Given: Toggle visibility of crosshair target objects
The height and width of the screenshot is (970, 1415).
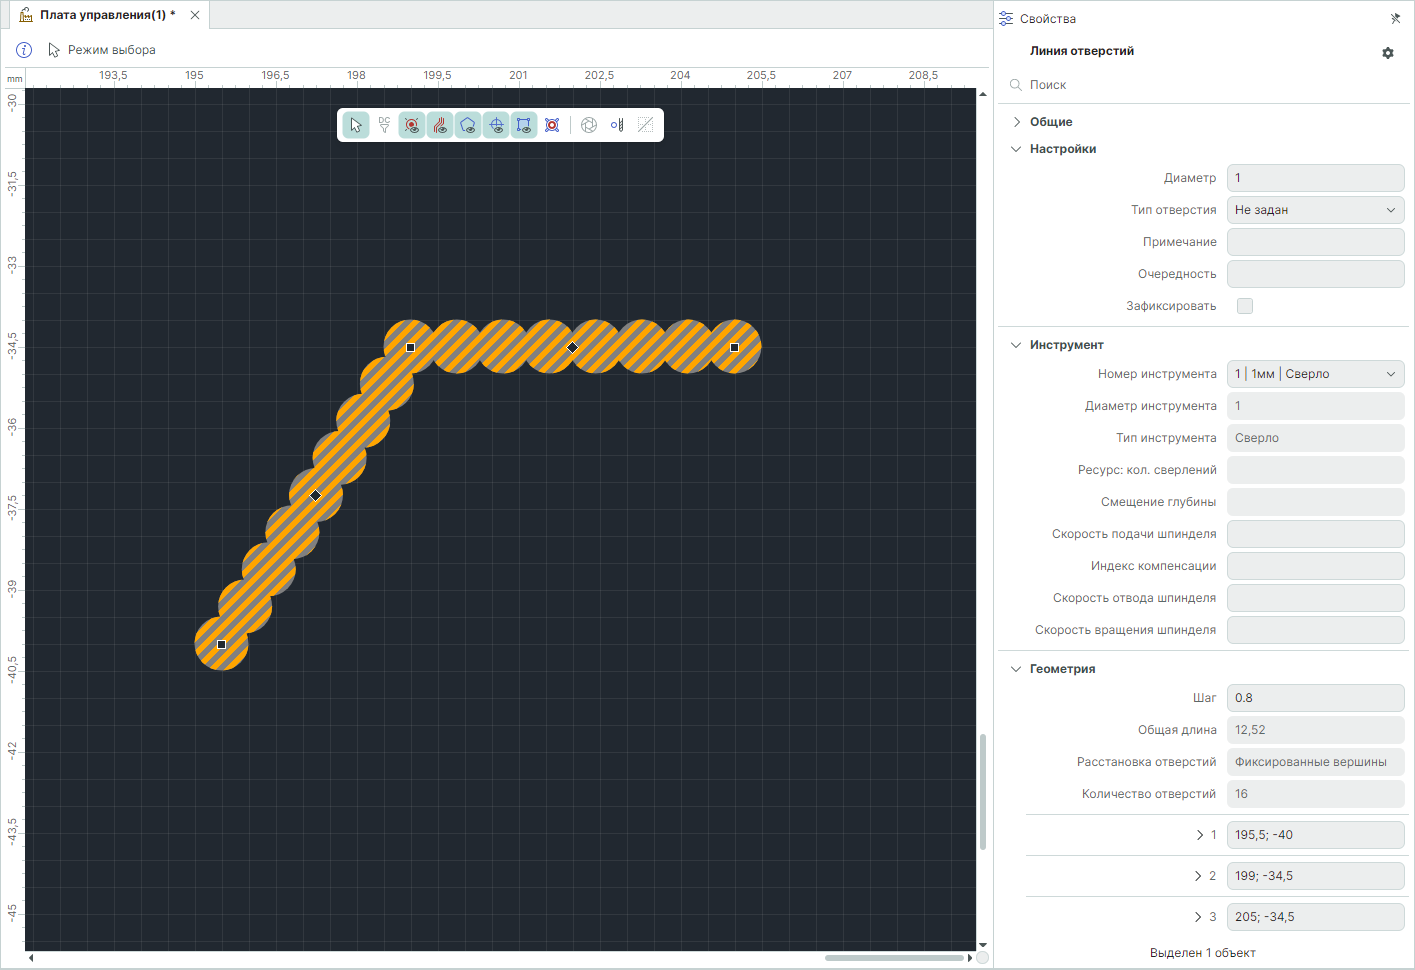Looking at the screenshot, I should coord(496,125).
